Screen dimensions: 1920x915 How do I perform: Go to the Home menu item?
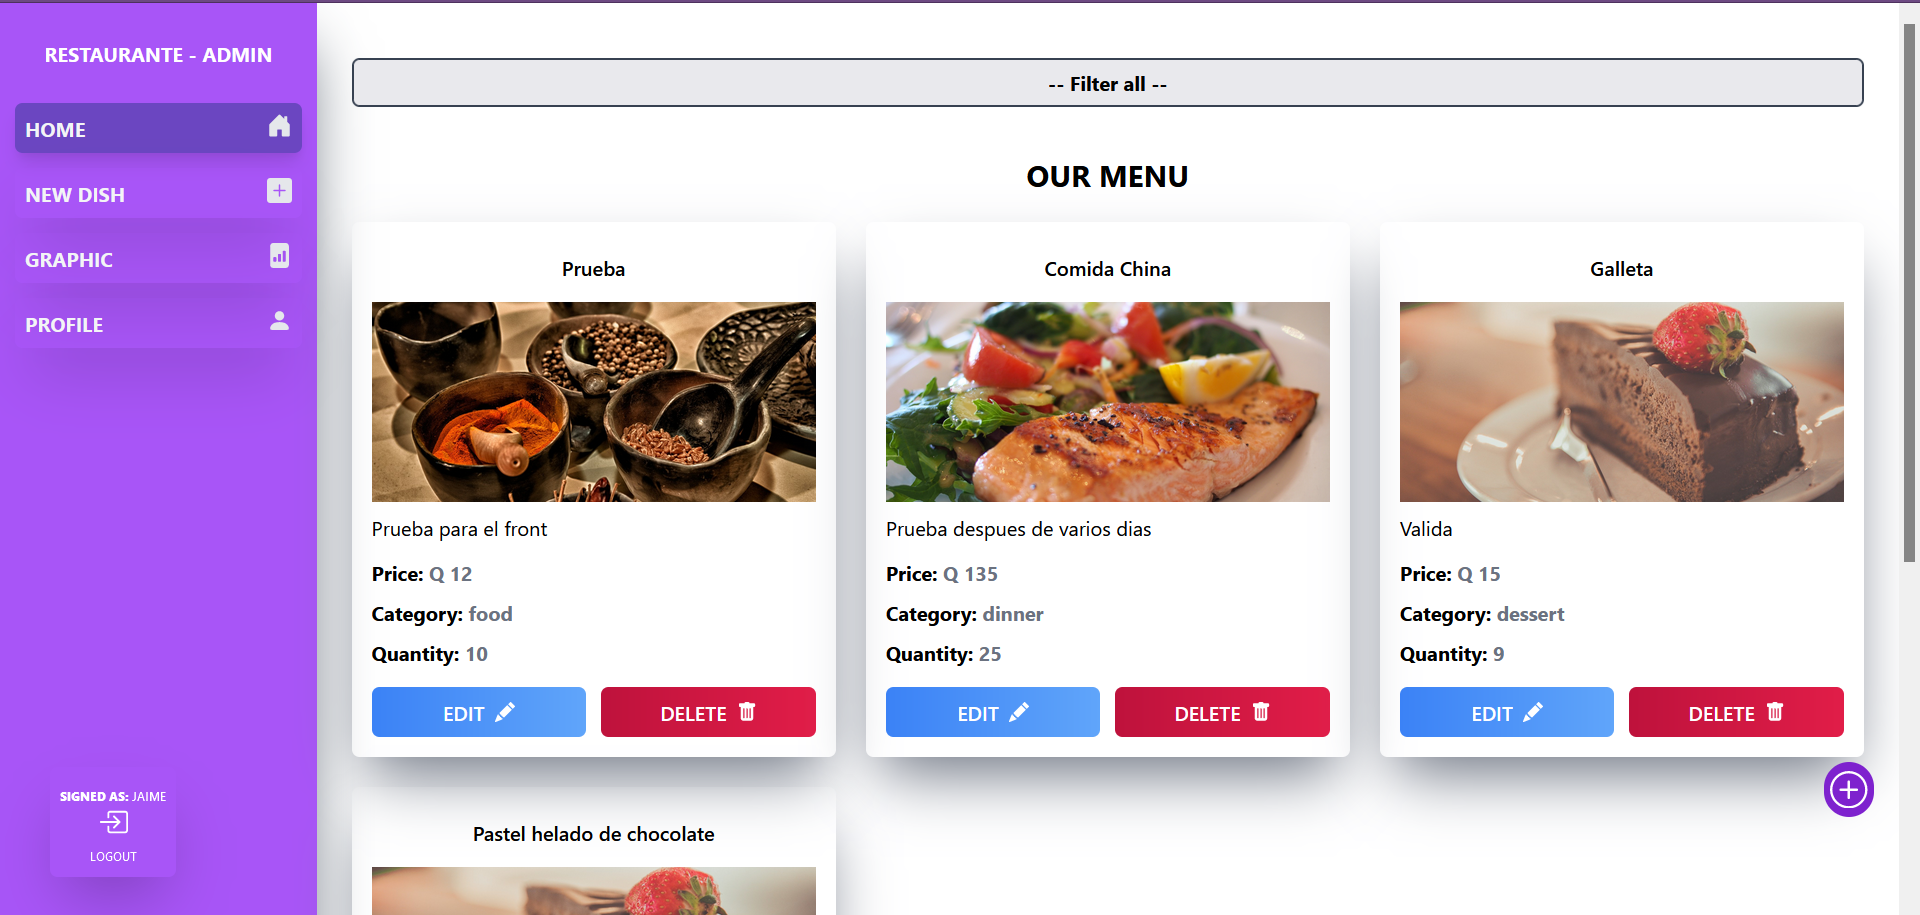point(56,130)
